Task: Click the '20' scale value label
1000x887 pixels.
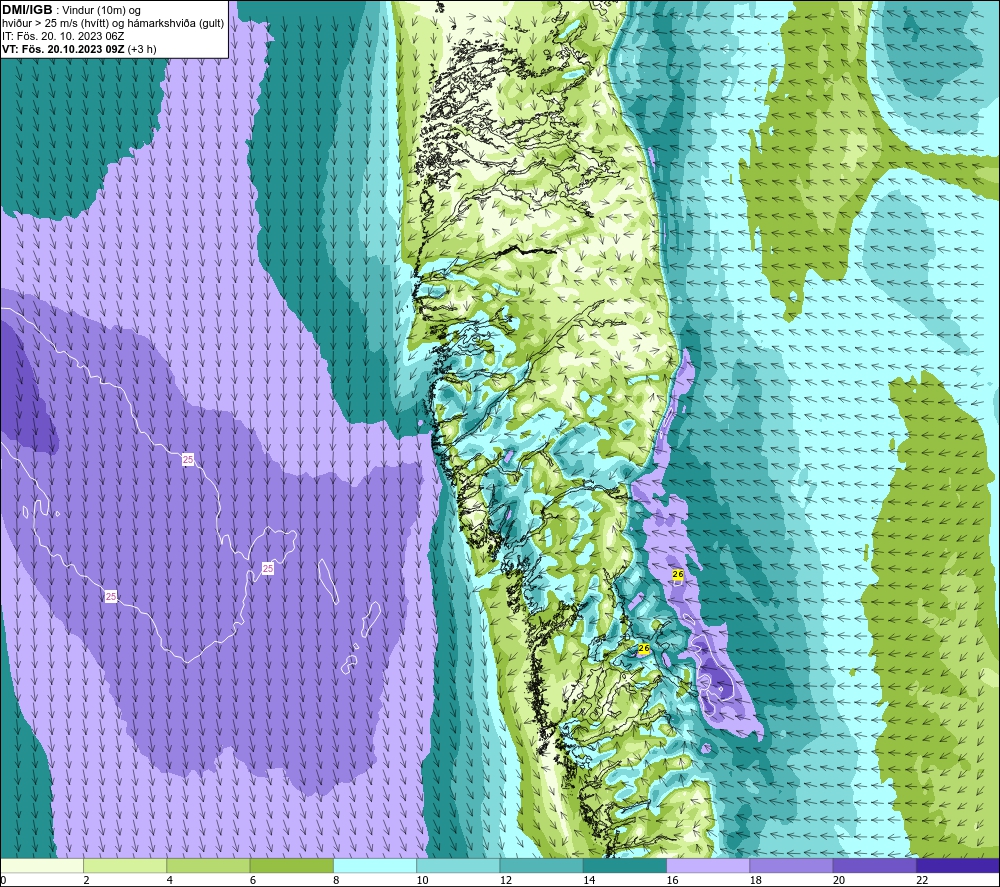Action: tap(839, 880)
